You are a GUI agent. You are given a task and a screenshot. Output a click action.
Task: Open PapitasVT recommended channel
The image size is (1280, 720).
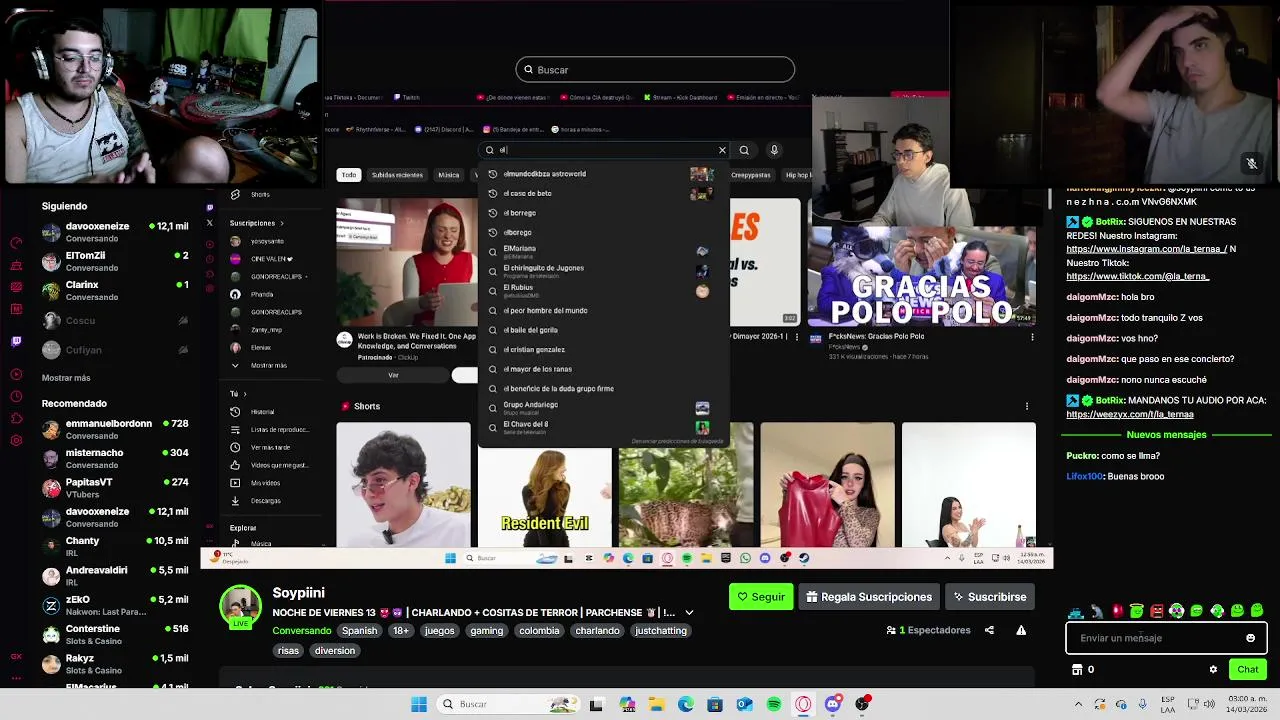click(115, 487)
